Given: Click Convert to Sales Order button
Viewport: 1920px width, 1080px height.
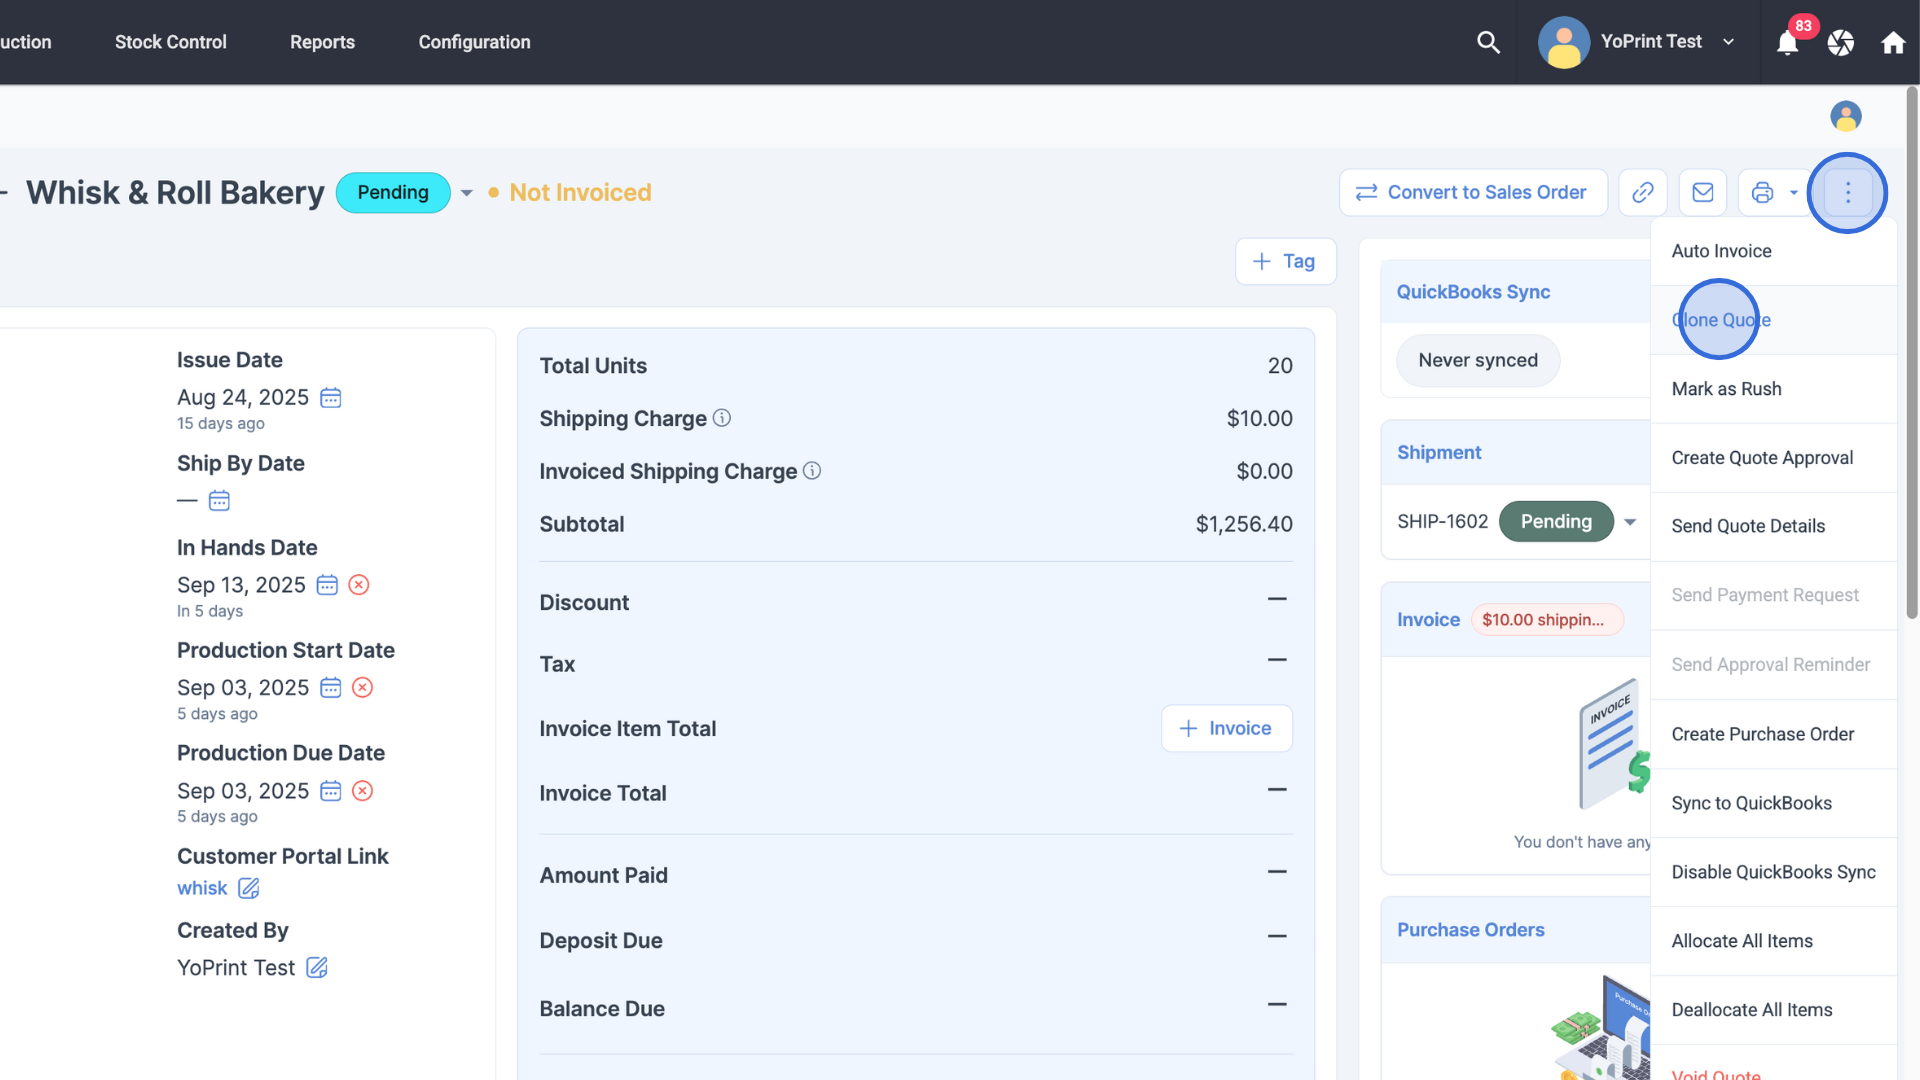Looking at the screenshot, I should pos(1472,192).
